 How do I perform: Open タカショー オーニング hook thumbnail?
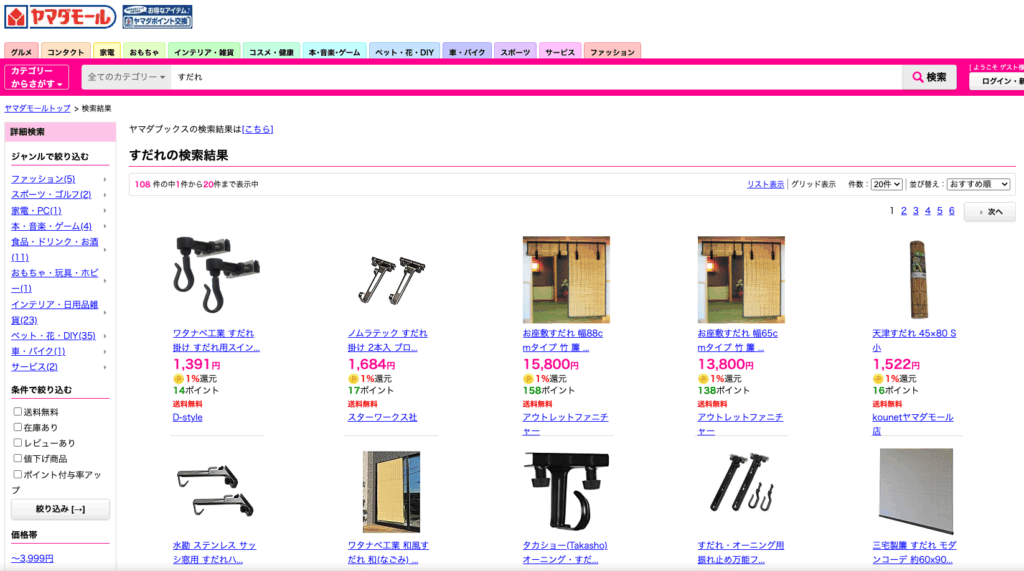[566, 492]
